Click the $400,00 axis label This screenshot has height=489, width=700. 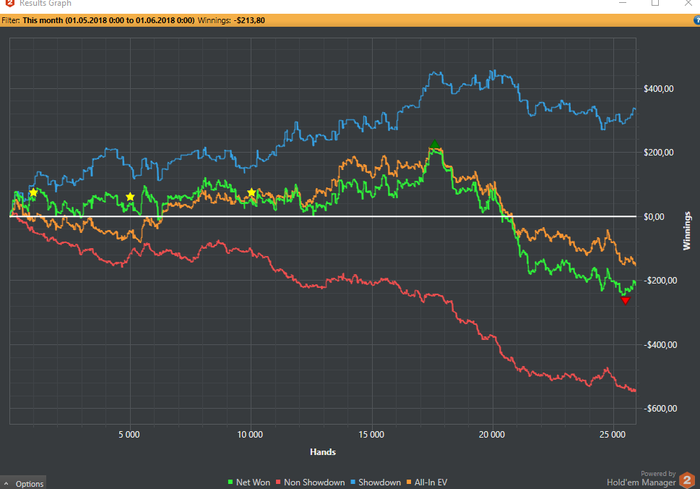point(658,89)
